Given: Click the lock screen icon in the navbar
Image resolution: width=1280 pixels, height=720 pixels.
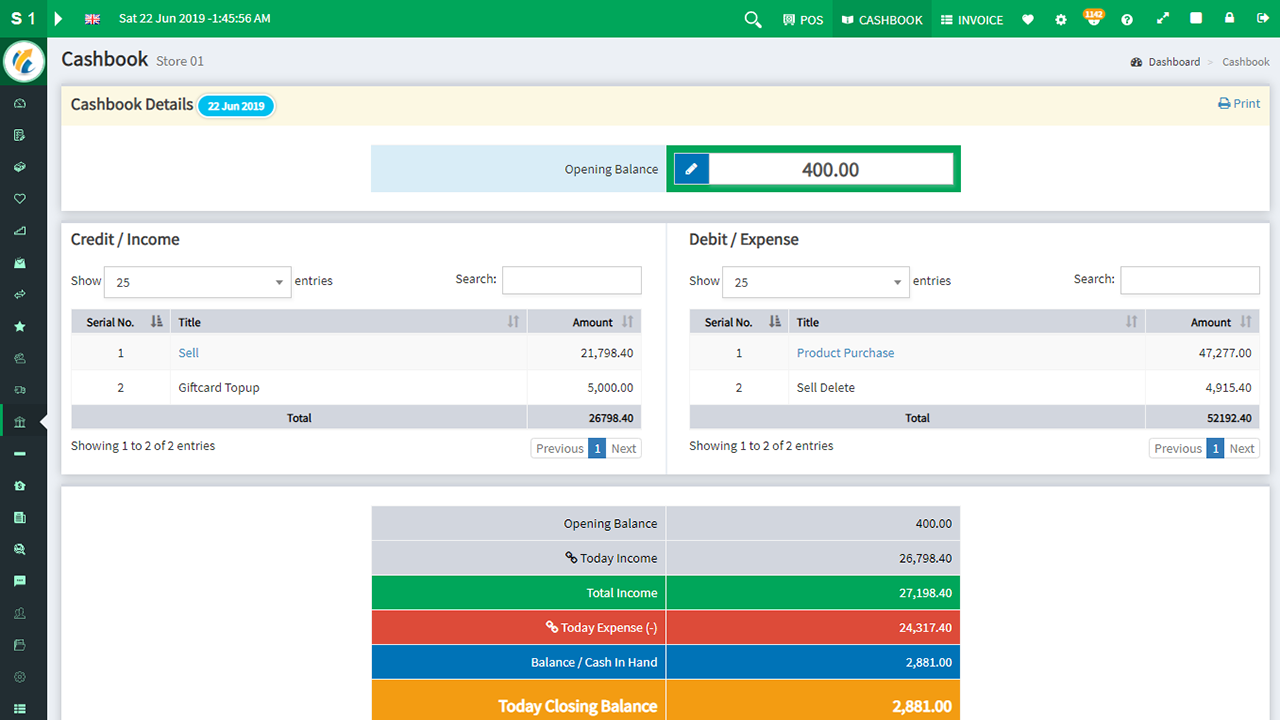Looking at the screenshot, I should click(1229, 18).
